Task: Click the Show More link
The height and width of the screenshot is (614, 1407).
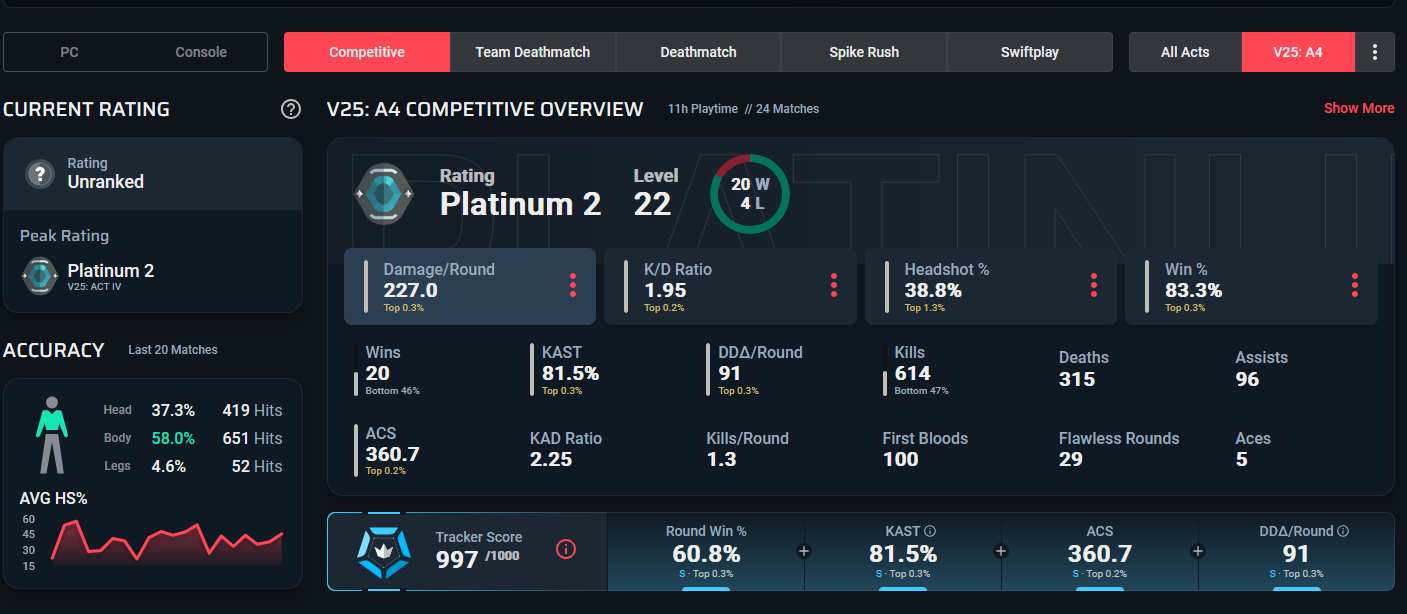Action: pyautogui.click(x=1359, y=107)
